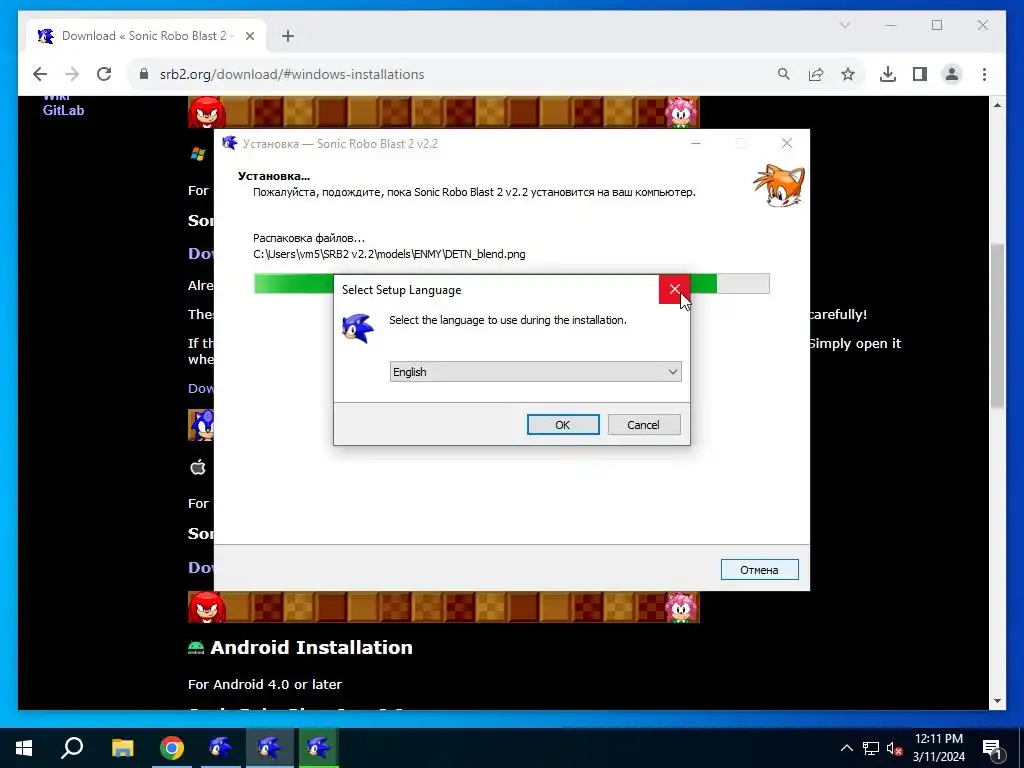The height and width of the screenshot is (768, 1024).
Task: Open the notification center icon
Action: click(x=993, y=748)
